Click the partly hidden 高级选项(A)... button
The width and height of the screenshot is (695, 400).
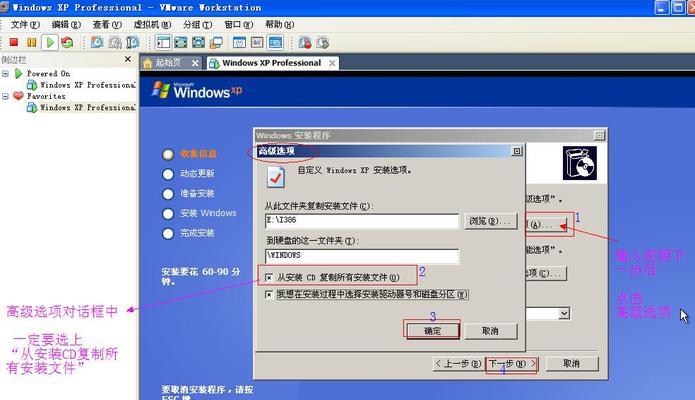(x=546, y=224)
